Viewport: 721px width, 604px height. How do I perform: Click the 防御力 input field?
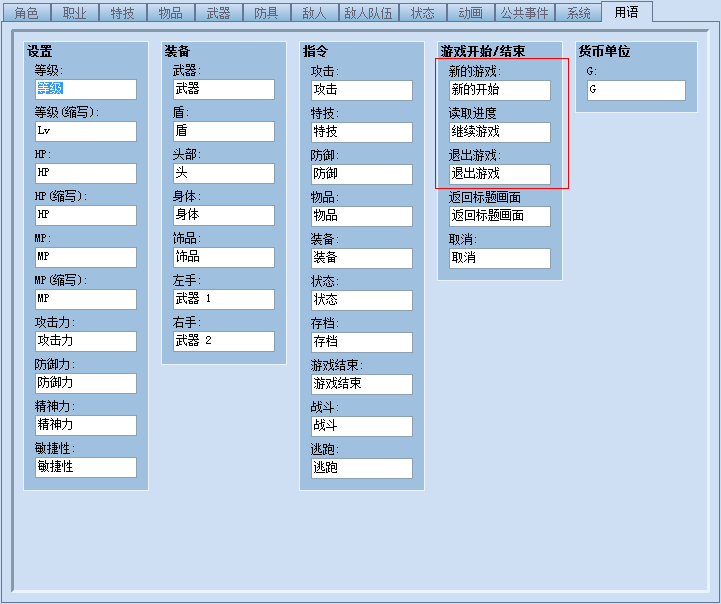point(86,383)
